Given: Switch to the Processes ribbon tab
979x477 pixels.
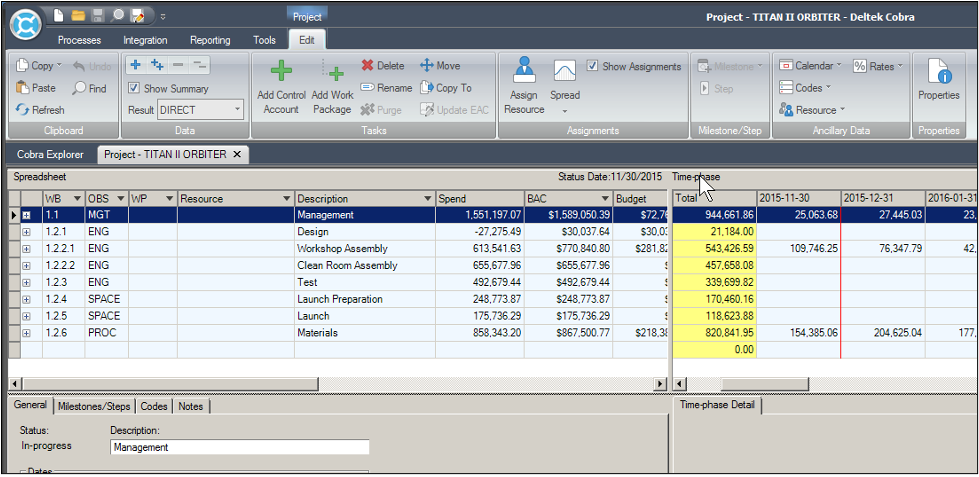Looking at the screenshot, I should pyautogui.click(x=79, y=40).
